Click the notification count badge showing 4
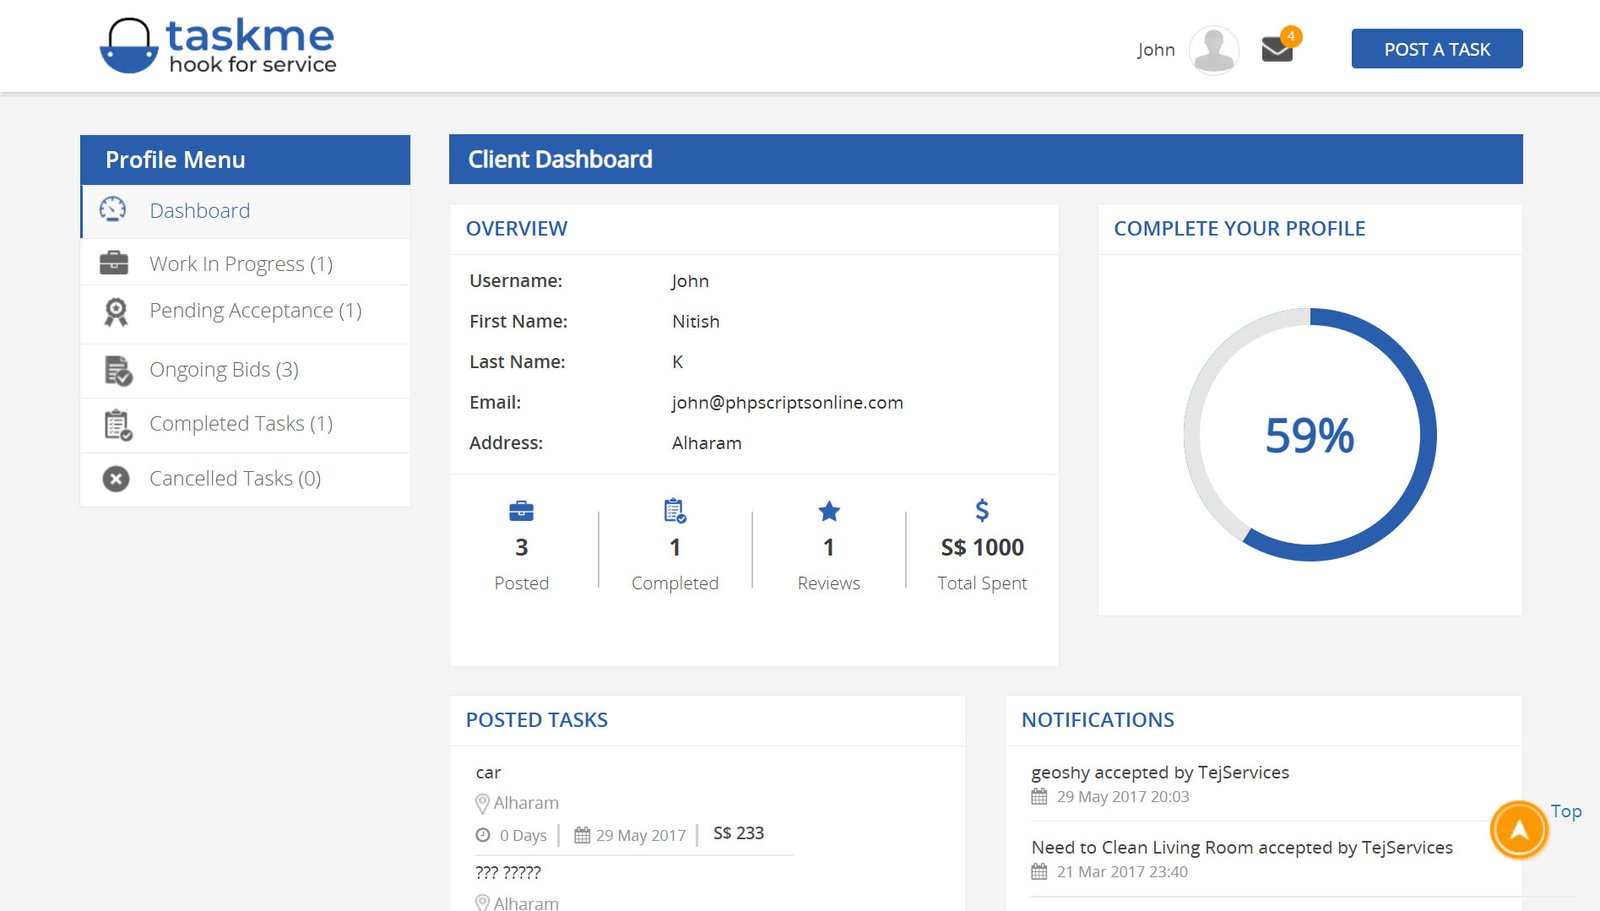The width and height of the screenshot is (1600, 911). [1291, 36]
